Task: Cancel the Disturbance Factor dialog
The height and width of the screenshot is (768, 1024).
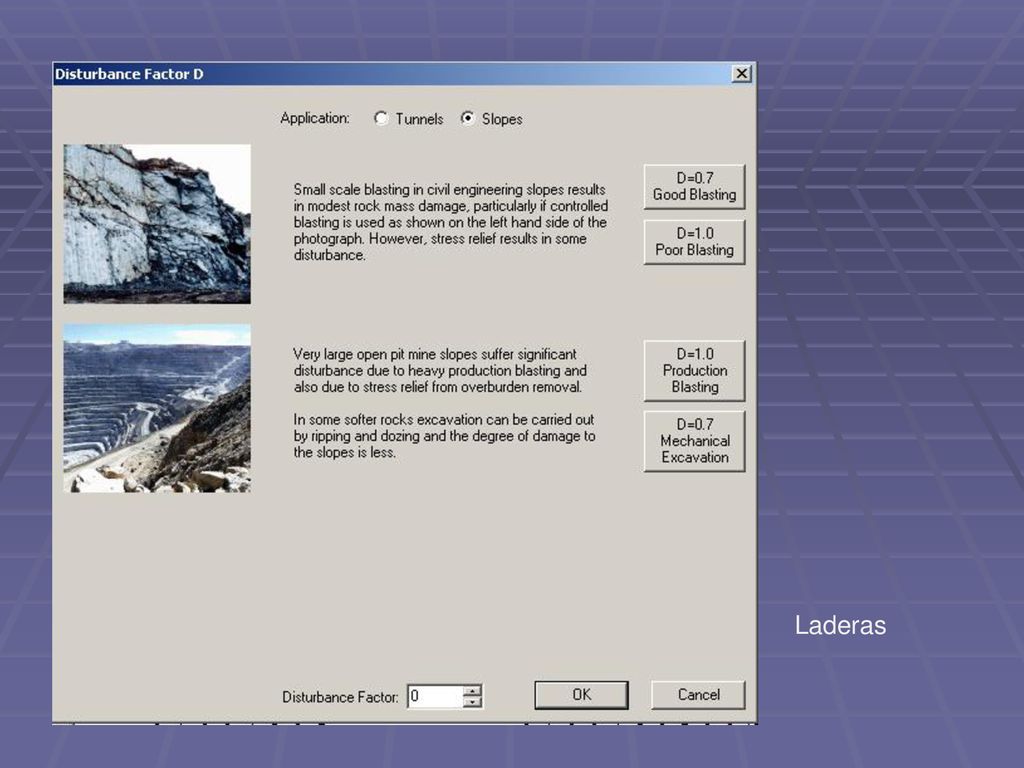Action: point(698,695)
